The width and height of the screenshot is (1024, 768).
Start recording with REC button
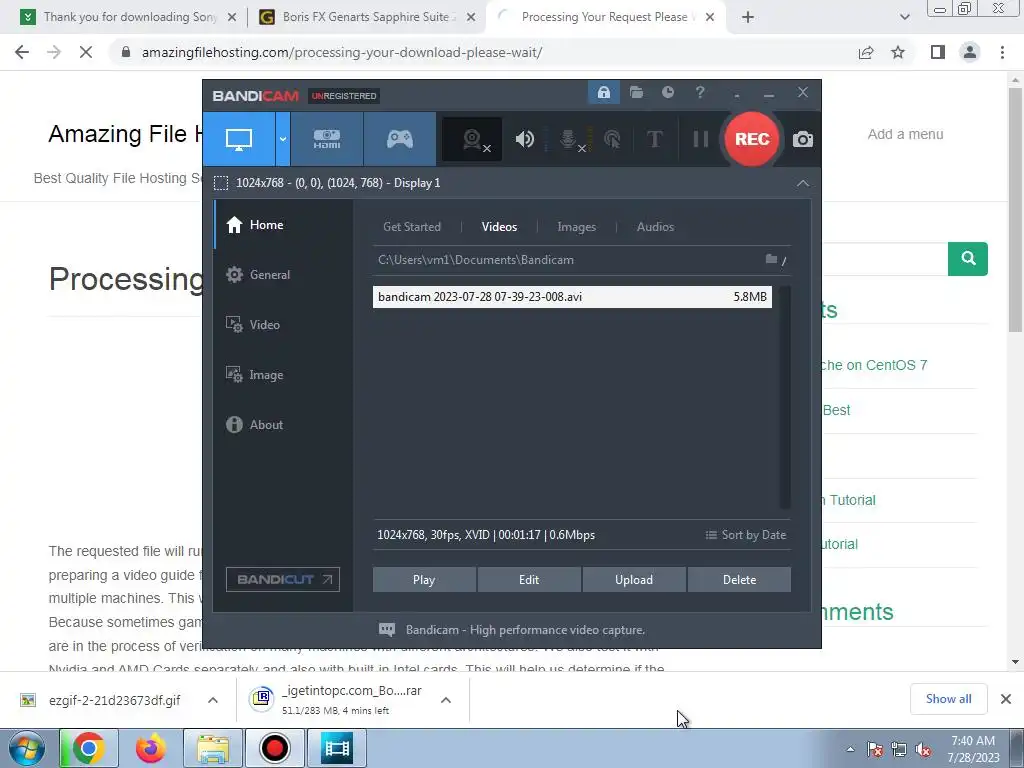point(752,139)
